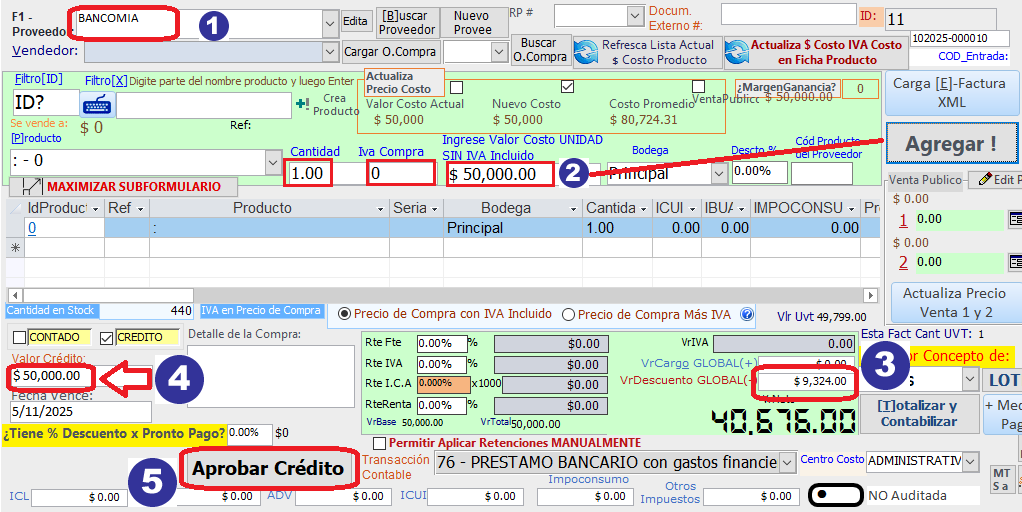
Task: Expand the Transacción Contable dropdown
Action: (x=787, y=462)
